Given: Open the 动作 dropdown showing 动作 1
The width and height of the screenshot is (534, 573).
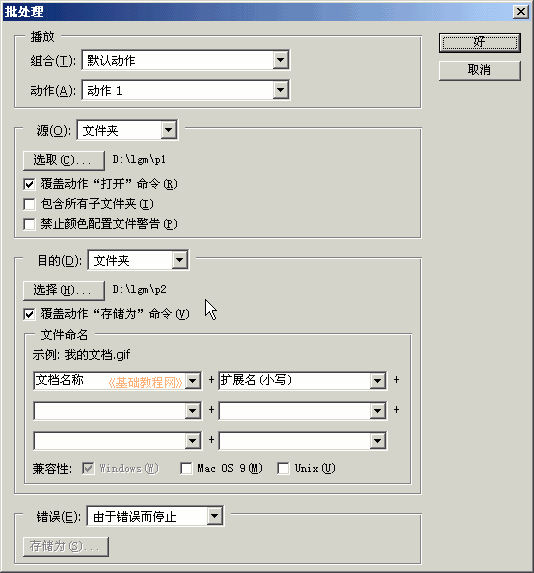Looking at the screenshot, I should coord(186,90).
